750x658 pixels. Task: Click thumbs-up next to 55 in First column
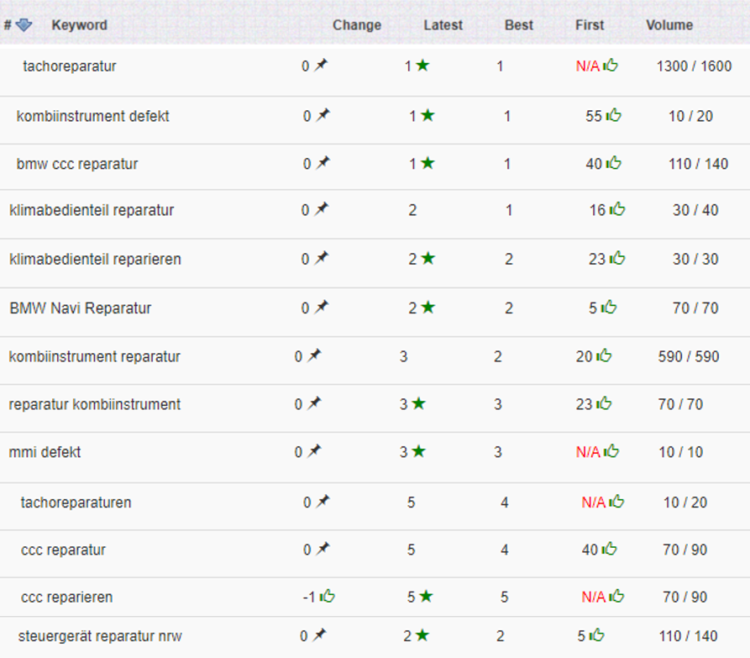[x=614, y=115]
